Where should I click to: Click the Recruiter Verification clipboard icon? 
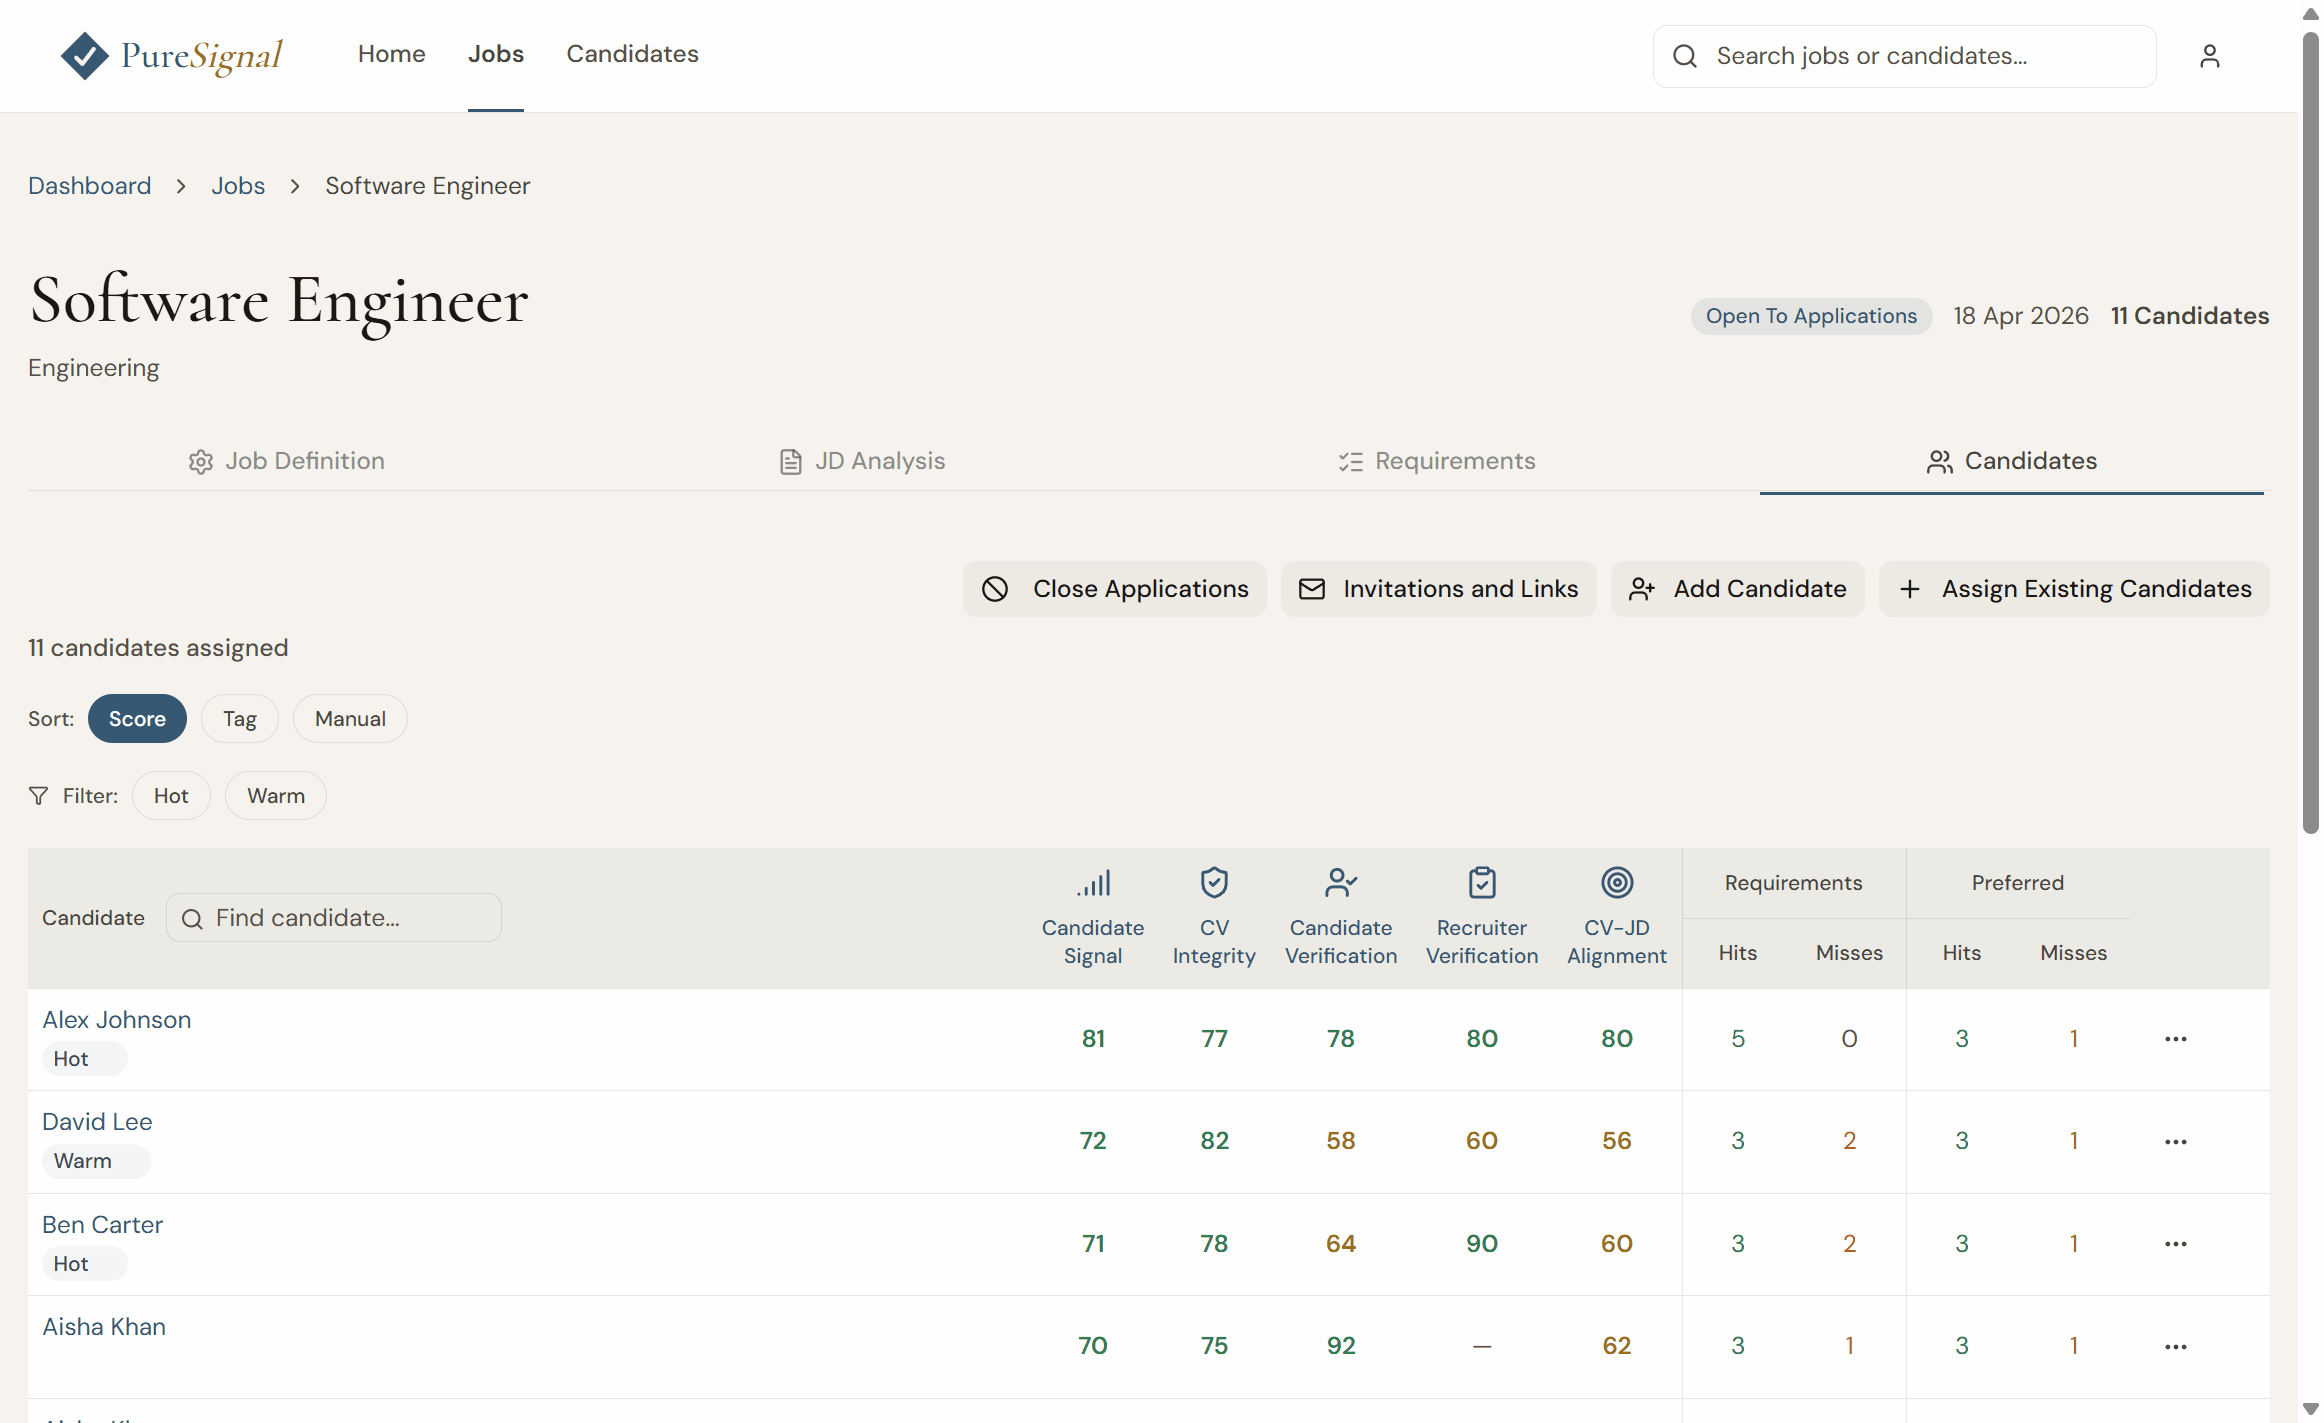pyautogui.click(x=1482, y=883)
